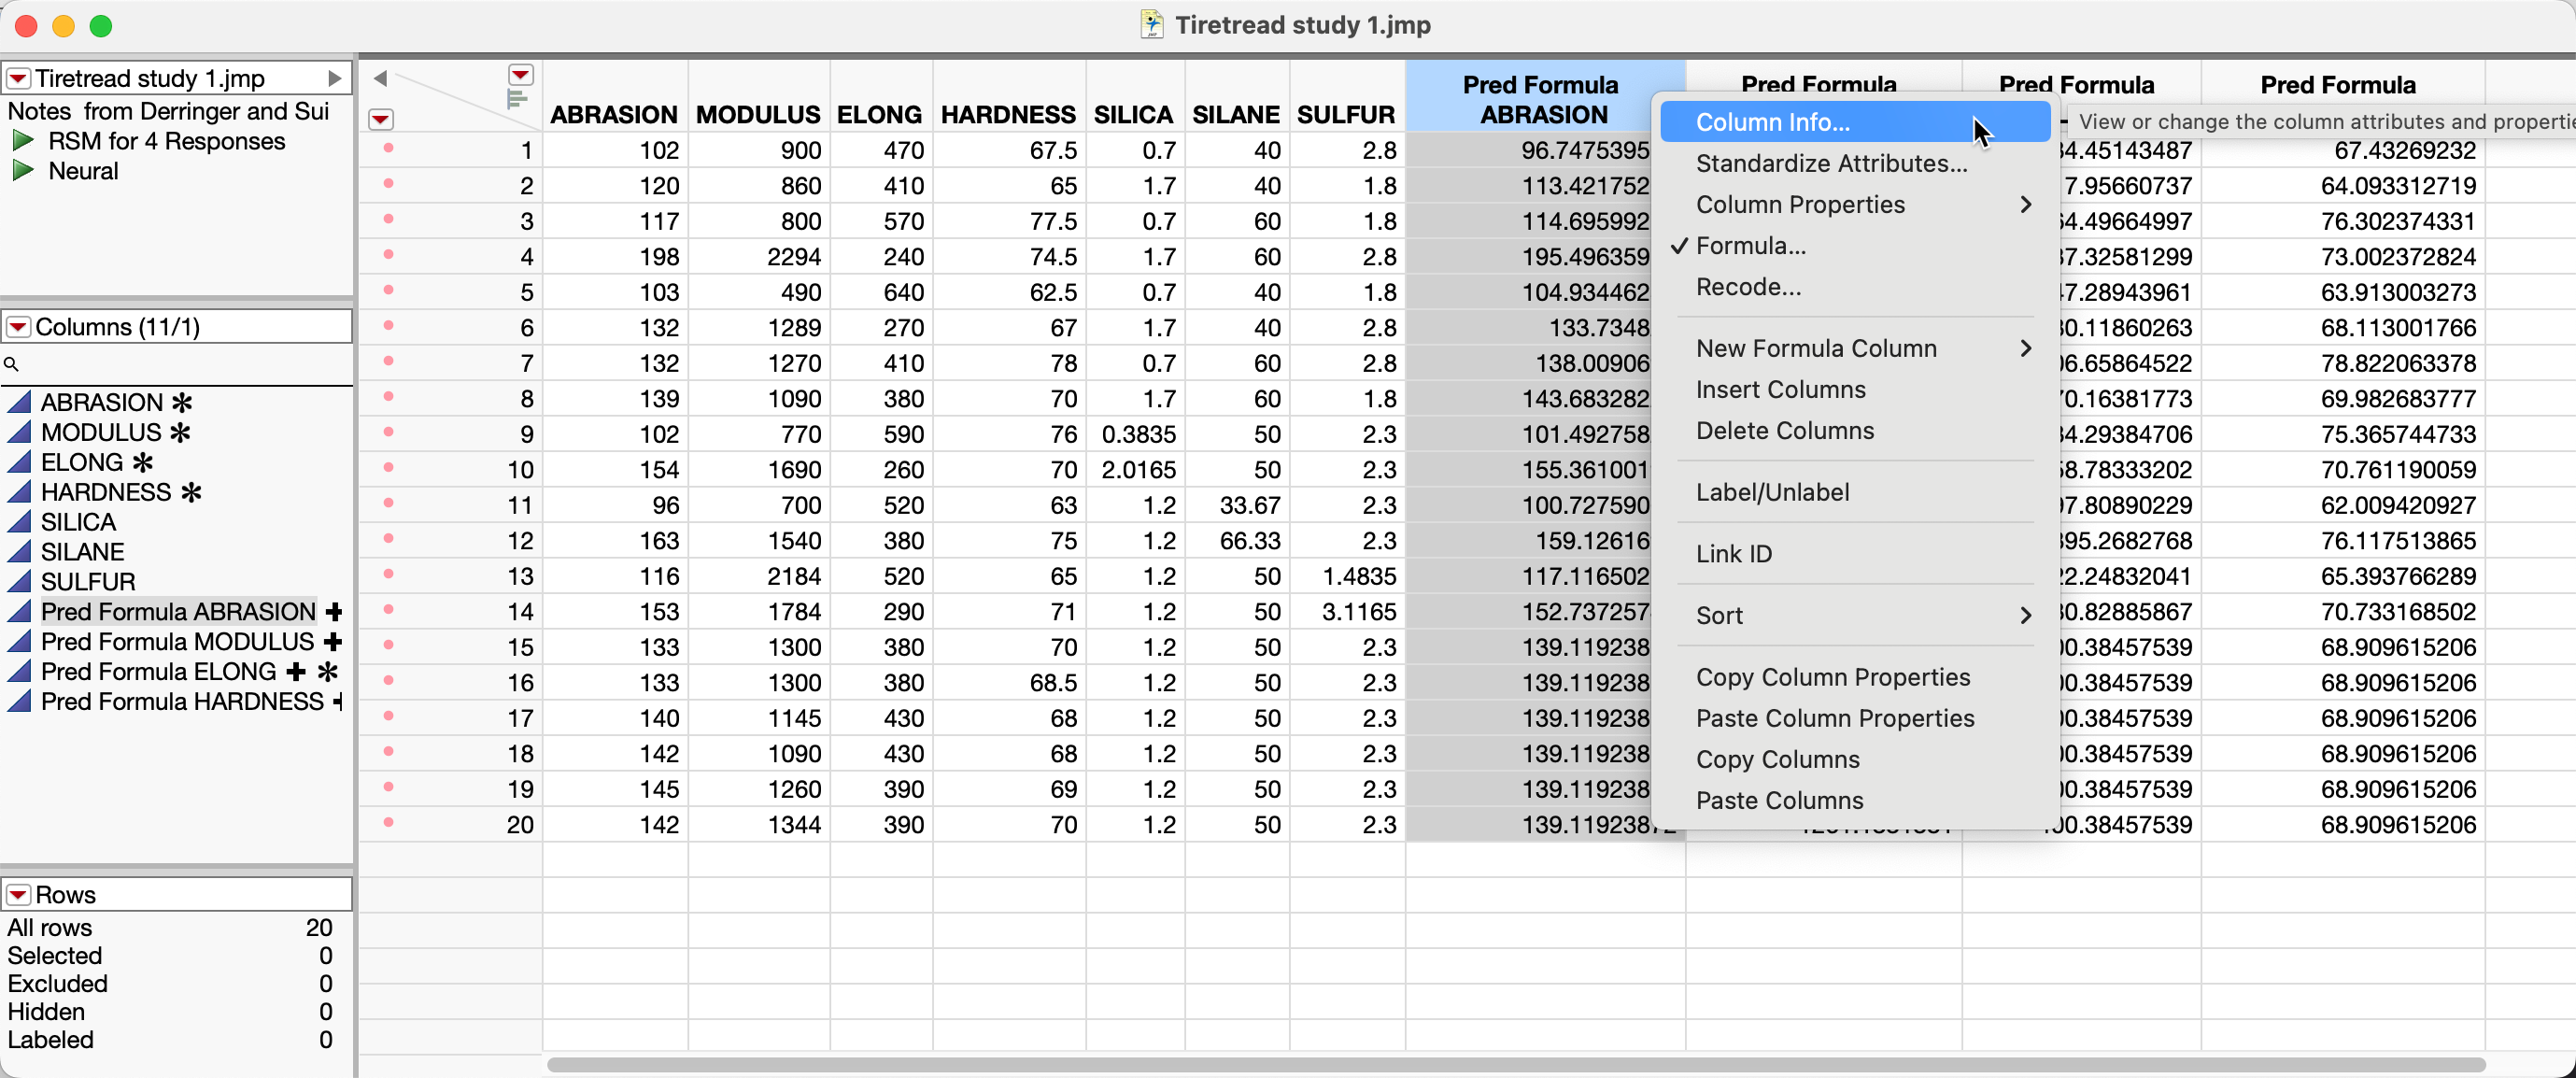Open the Rows panel red triangle menu
Screen dimensions: 2576x1078
click(x=18, y=894)
